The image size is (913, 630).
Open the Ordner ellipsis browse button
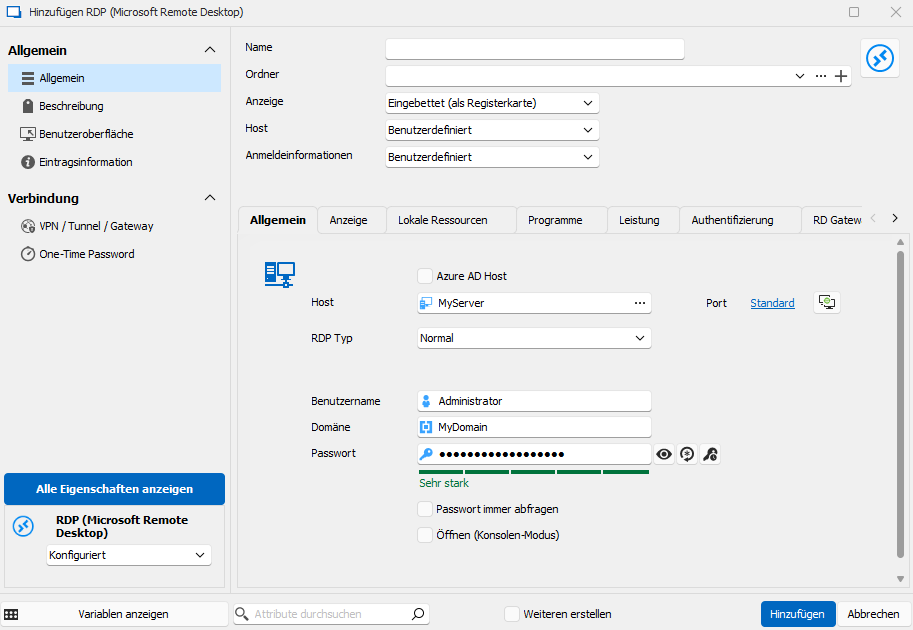[x=820, y=76]
